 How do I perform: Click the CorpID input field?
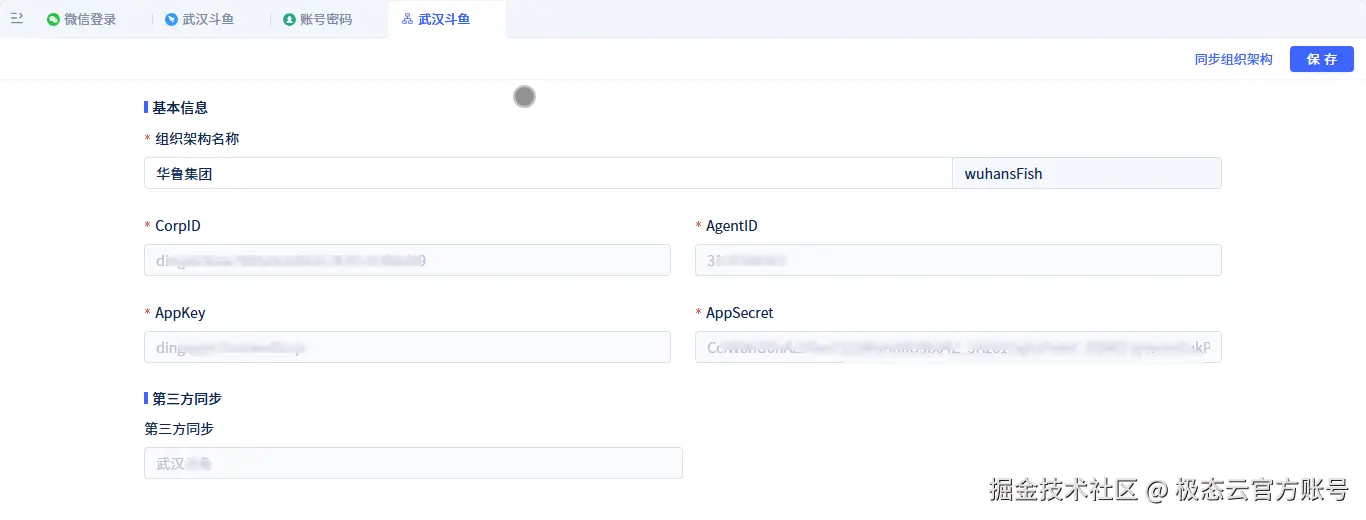click(x=407, y=260)
